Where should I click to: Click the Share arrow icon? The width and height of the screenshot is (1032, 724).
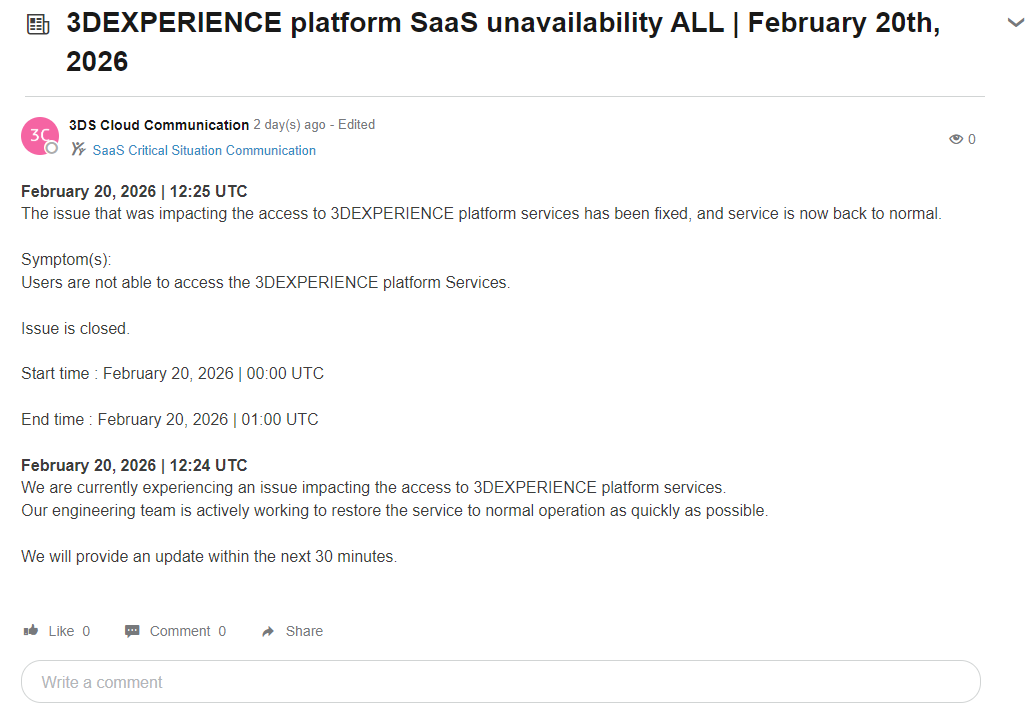[x=266, y=630]
